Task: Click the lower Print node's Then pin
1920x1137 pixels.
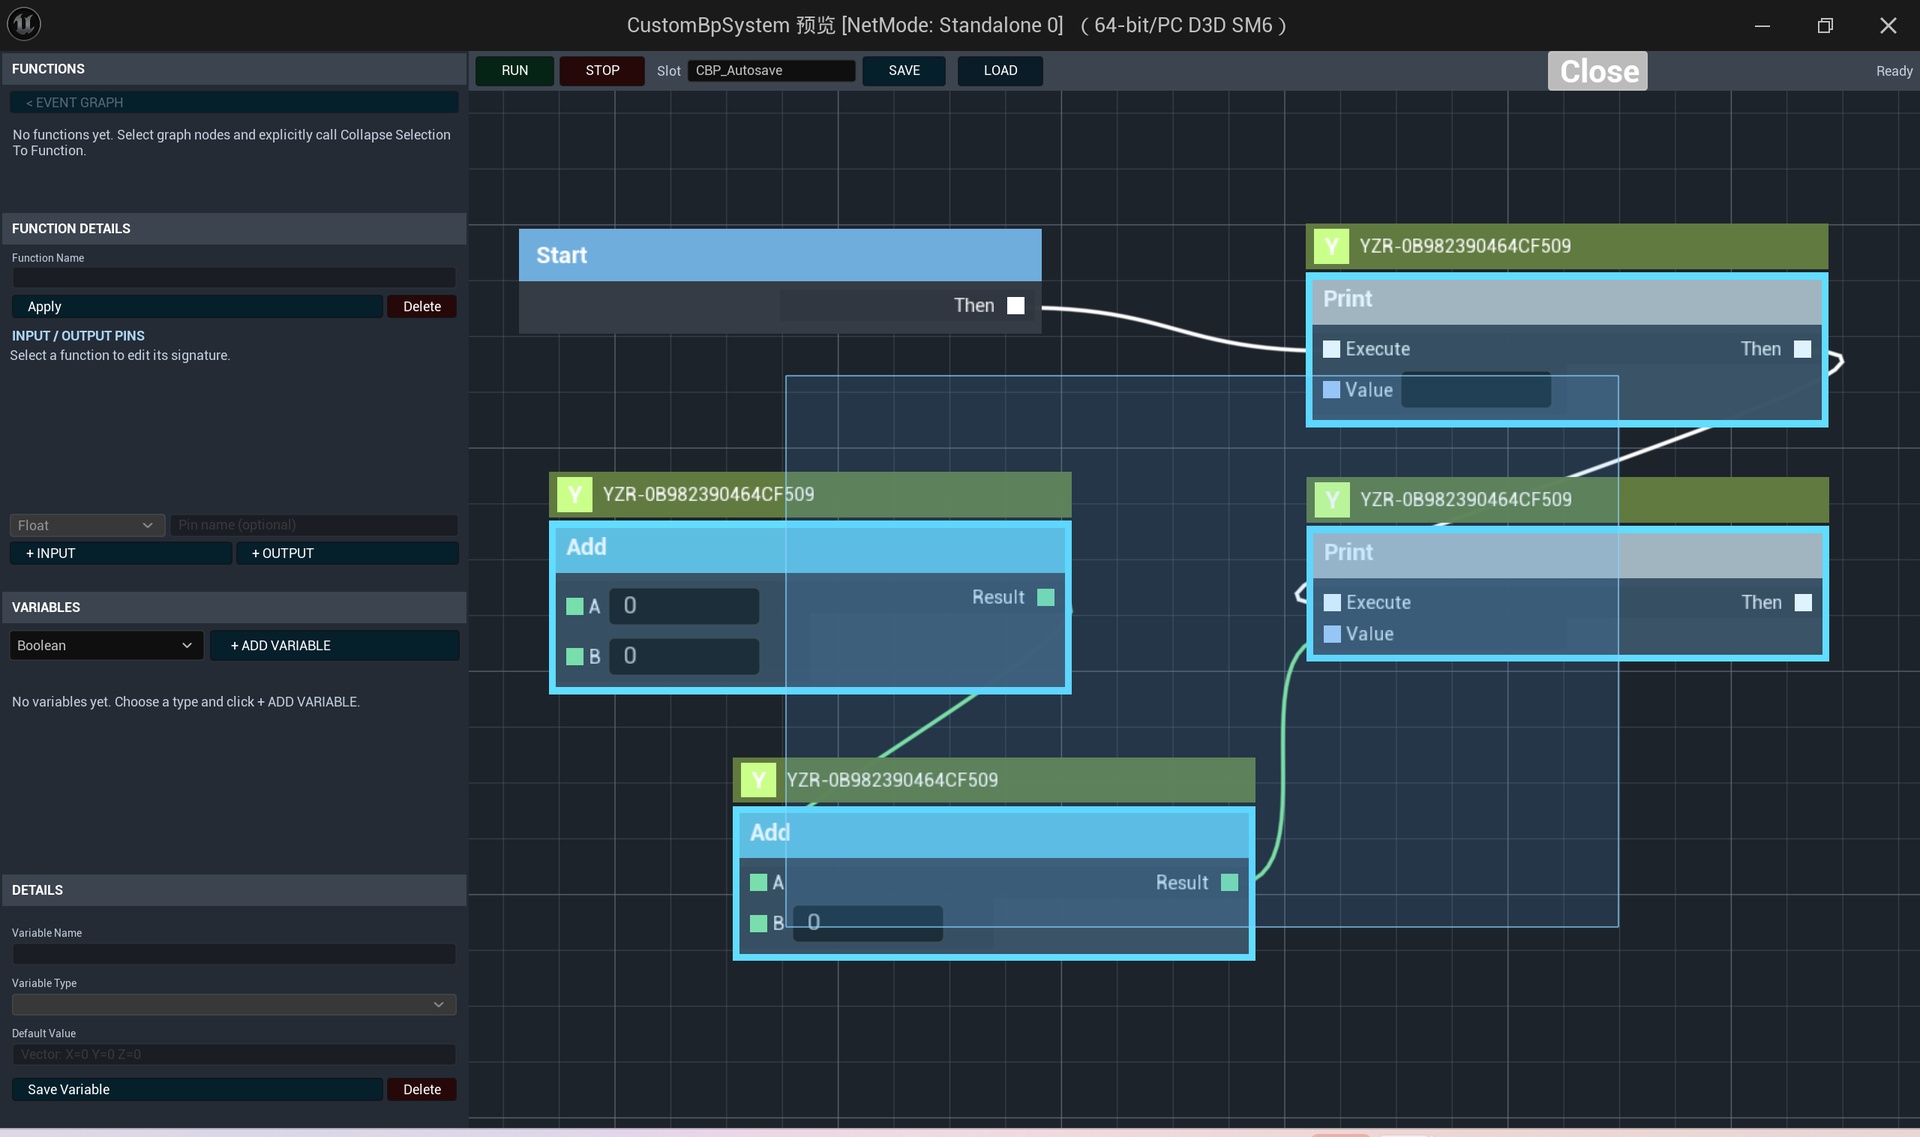Action: tap(1803, 602)
